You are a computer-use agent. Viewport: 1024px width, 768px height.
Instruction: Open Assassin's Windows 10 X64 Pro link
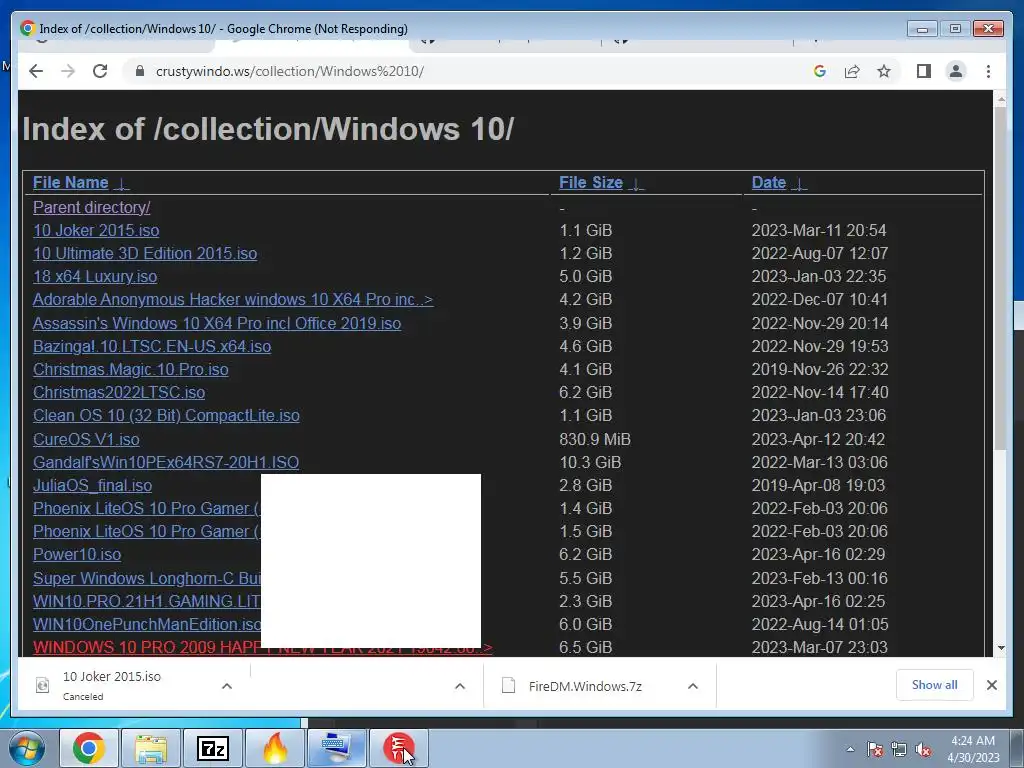[x=217, y=323]
